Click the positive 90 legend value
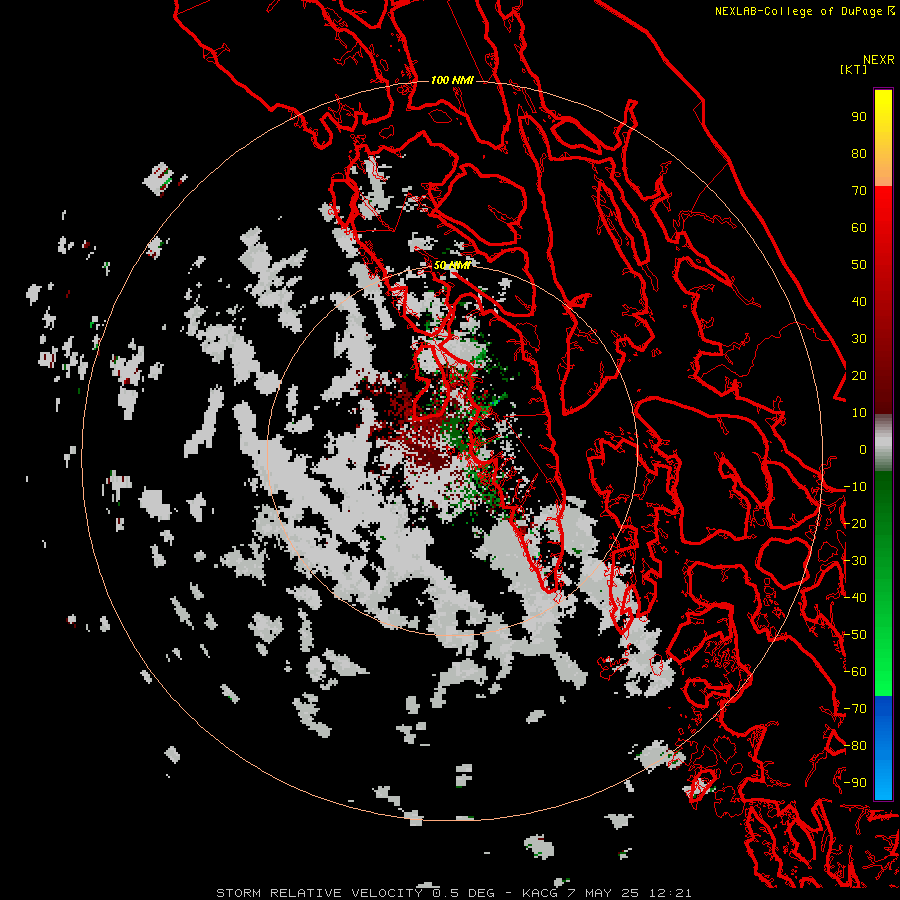This screenshot has height=900, width=900. pyautogui.click(x=859, y=117)
